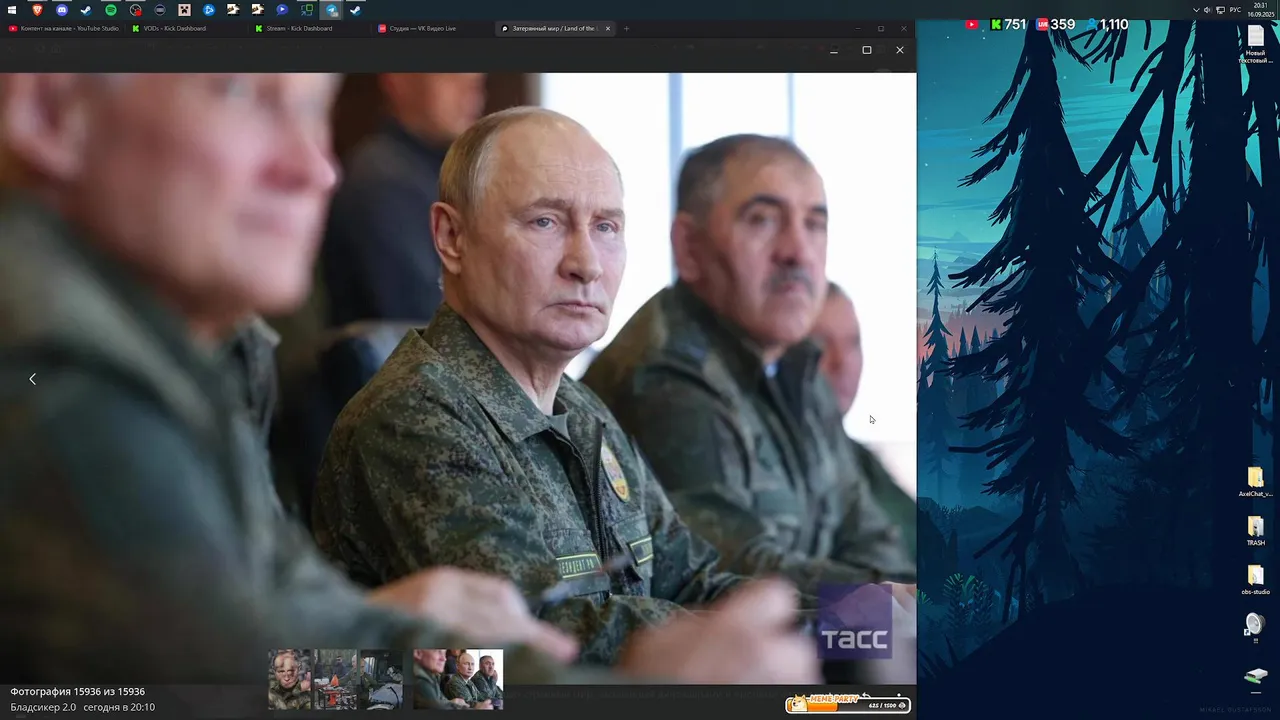Viewport: 1280px width, 720px height.
Task: Switch to VK Видео Live studio tab
Action: click(x=432, y=28)
